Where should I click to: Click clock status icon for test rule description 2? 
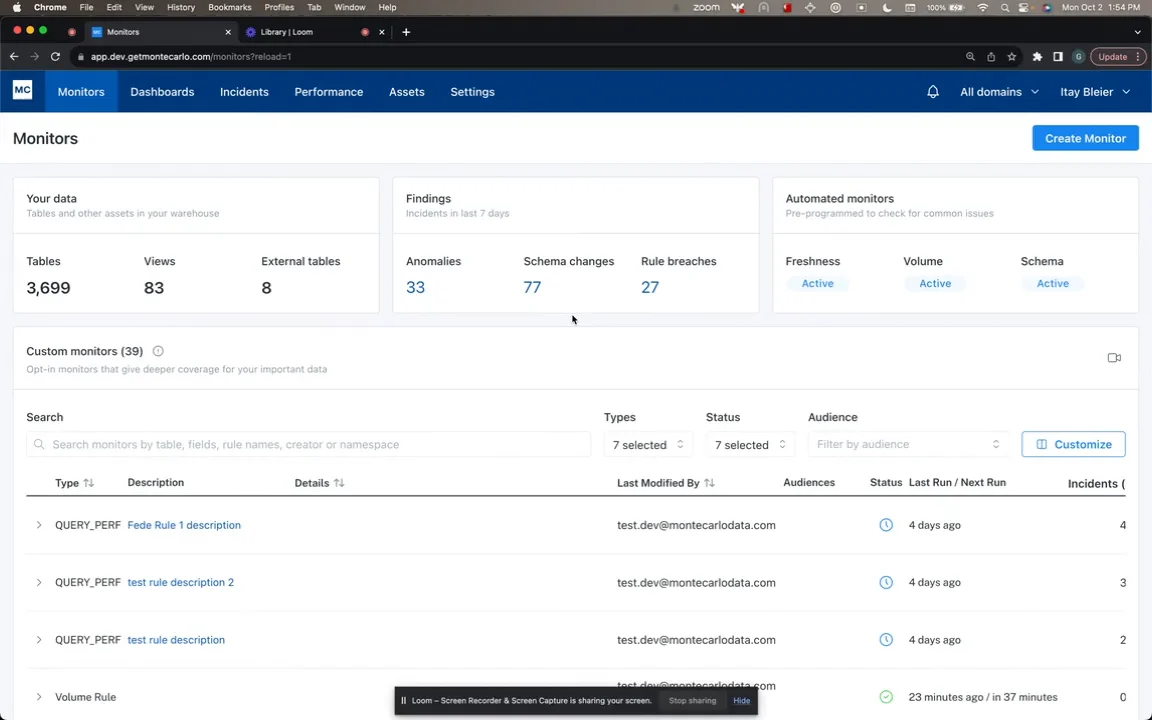point(886,582)
